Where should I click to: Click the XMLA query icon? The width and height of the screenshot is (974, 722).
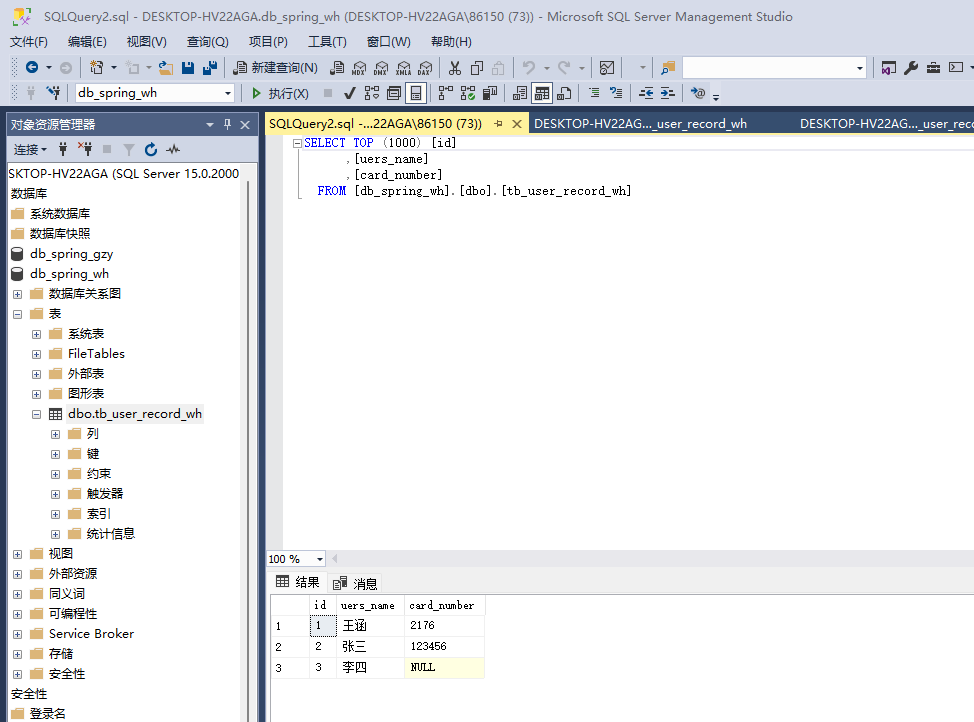coord(403,68)
